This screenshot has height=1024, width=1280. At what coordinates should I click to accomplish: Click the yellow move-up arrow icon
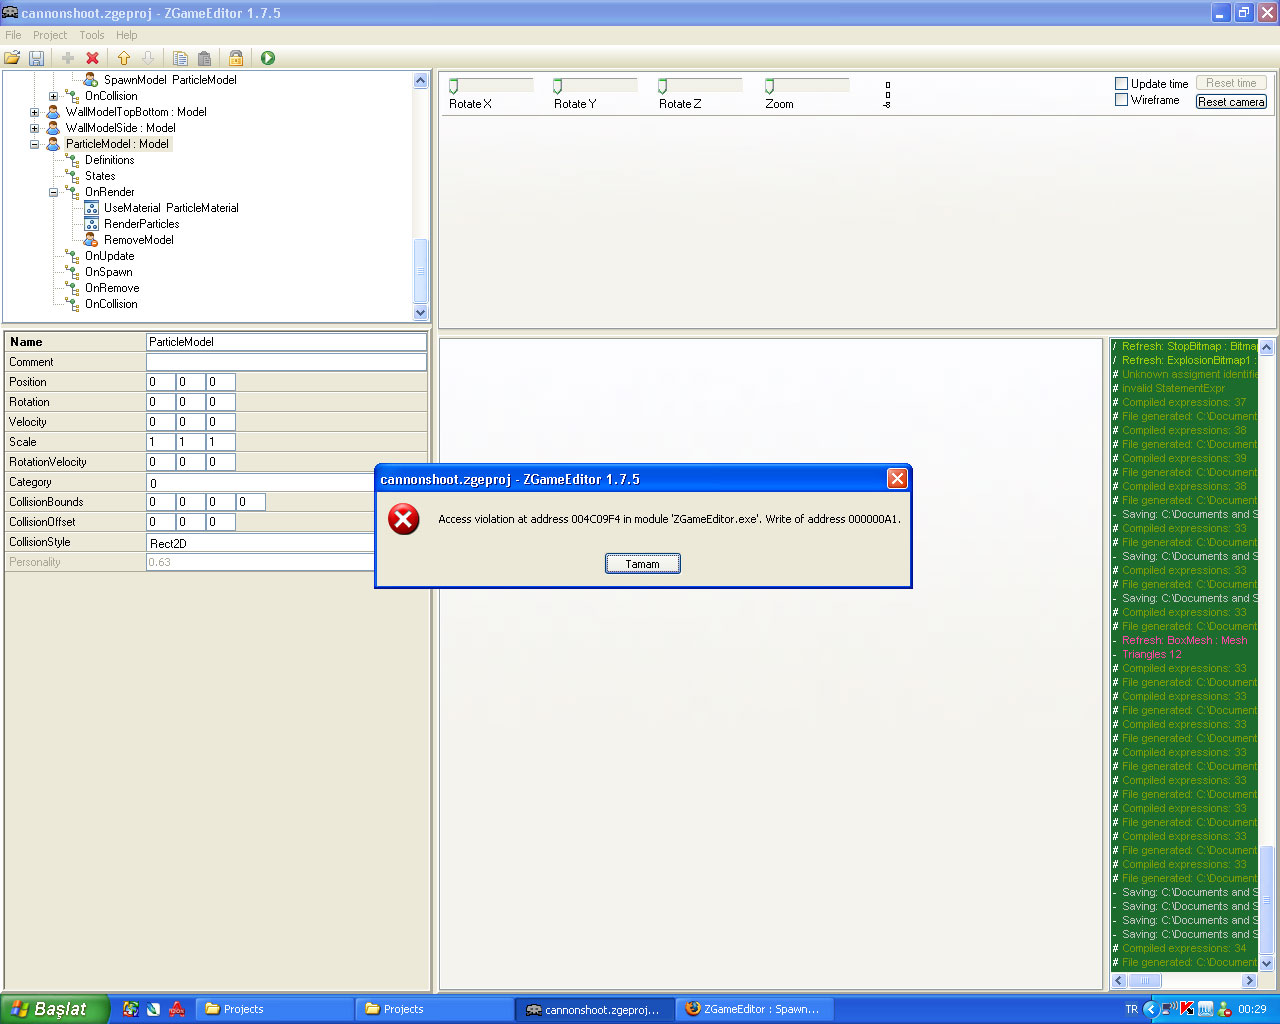click(x=124, y=58)
